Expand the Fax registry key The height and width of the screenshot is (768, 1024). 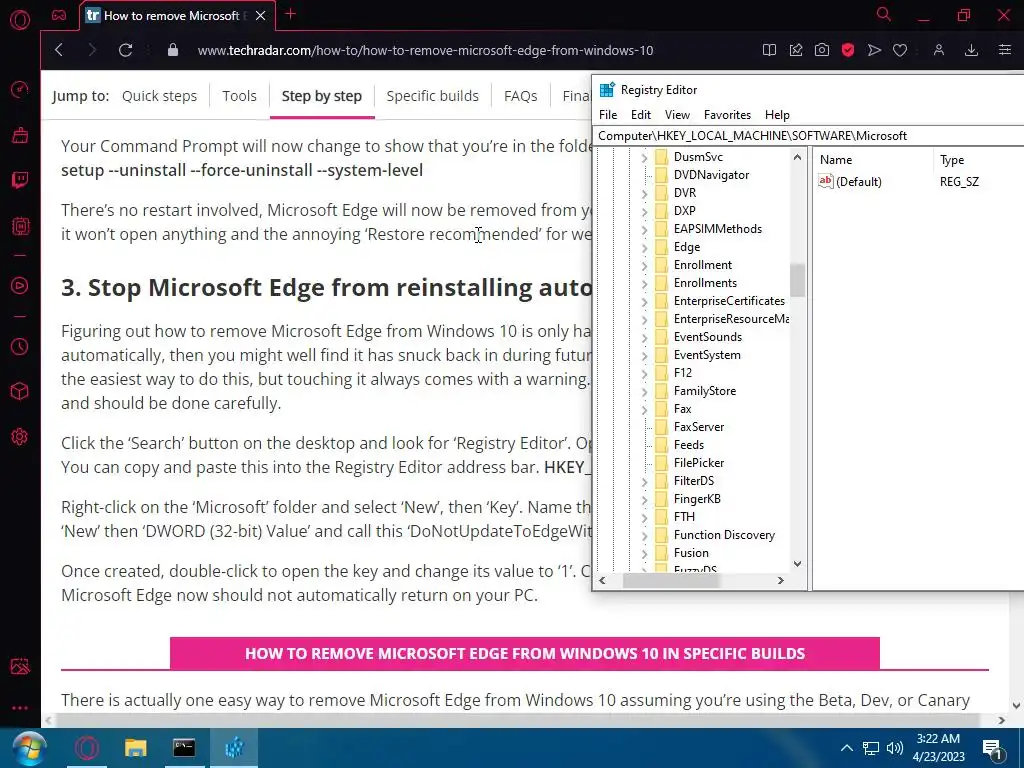click(x=644, y=409)
